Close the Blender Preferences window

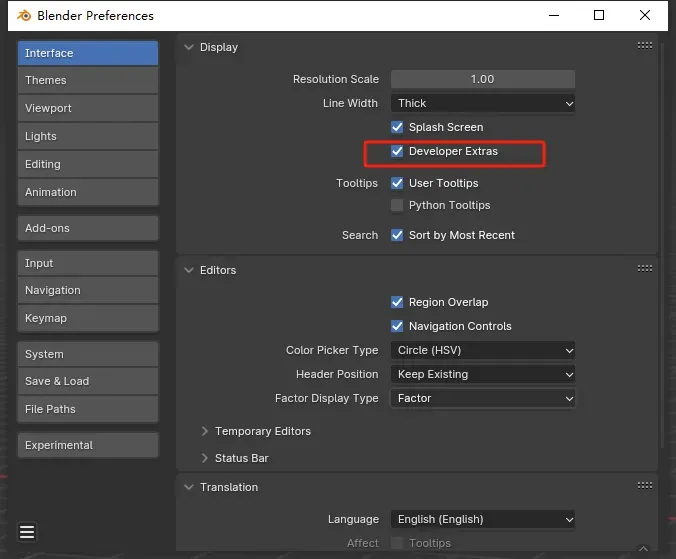tap(645, 16)
